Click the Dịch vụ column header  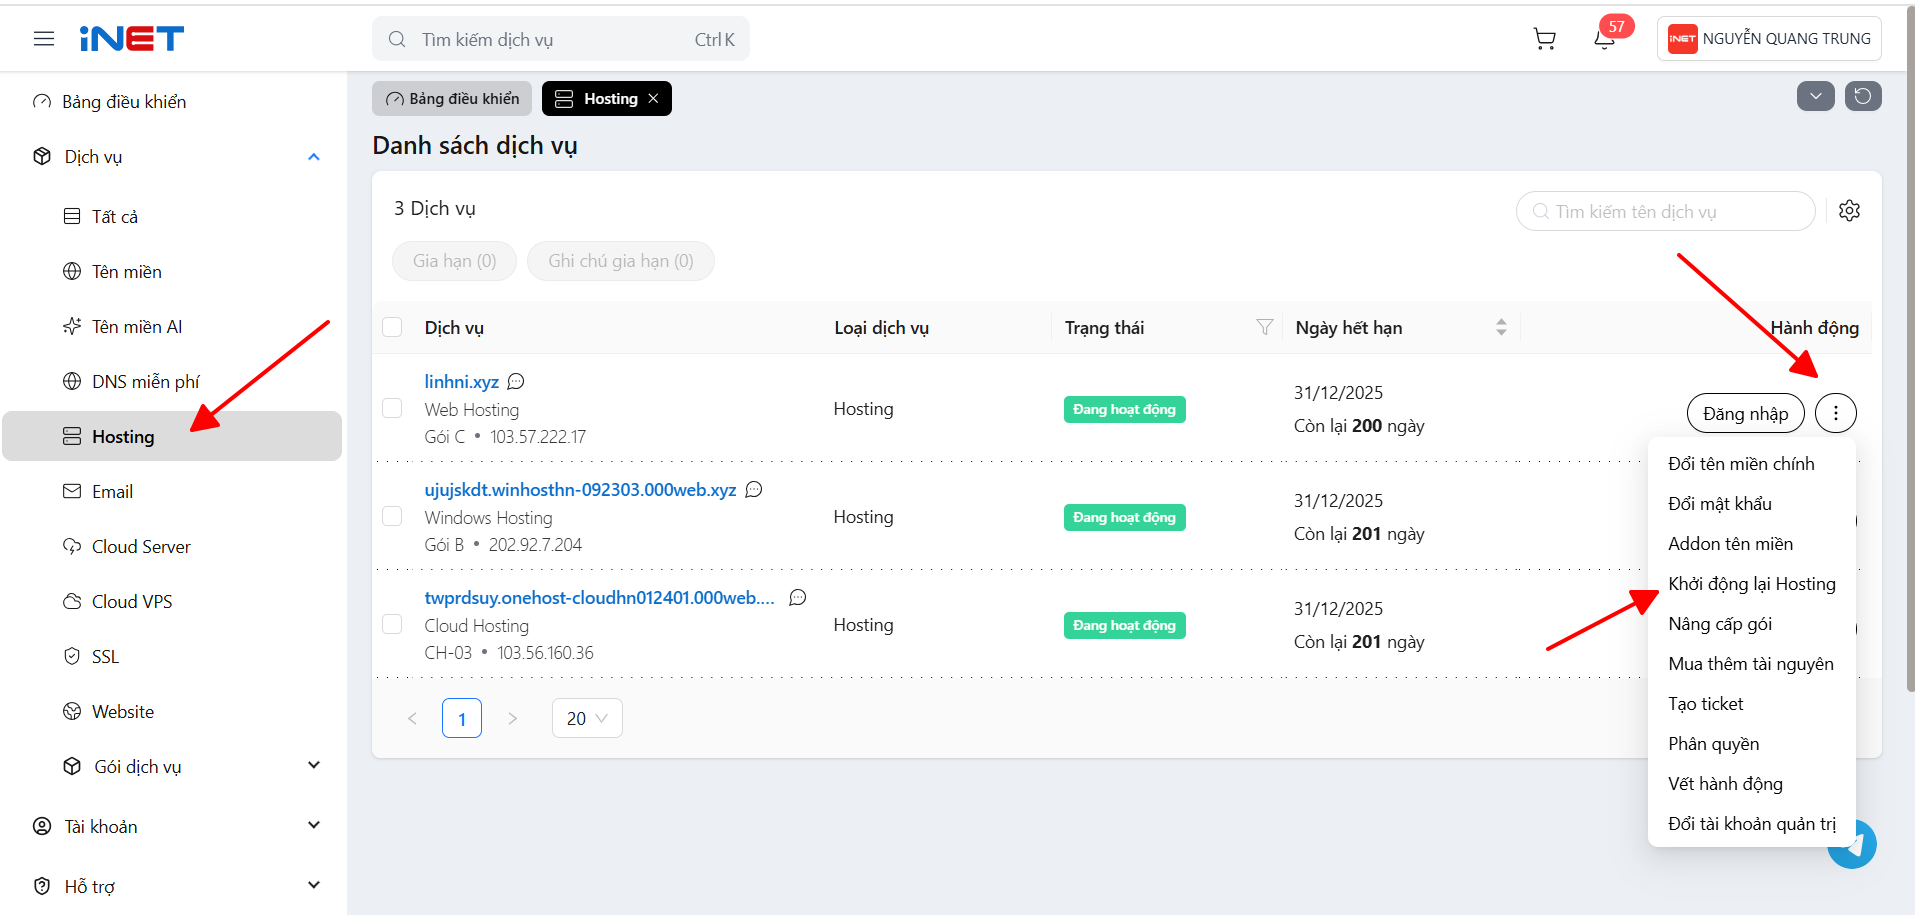454,327
